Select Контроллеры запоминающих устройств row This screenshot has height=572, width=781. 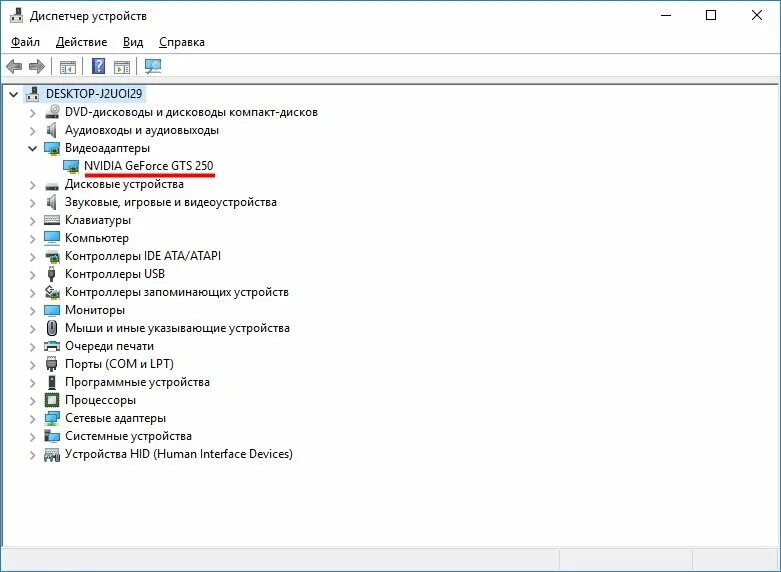tap(176, 292)
